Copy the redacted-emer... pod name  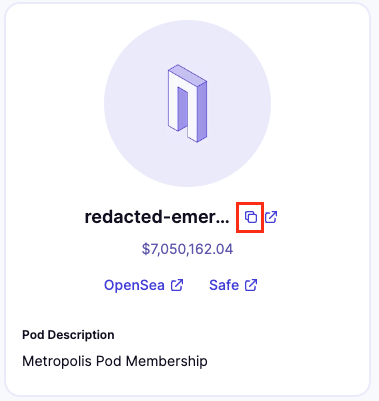(251, 217)
